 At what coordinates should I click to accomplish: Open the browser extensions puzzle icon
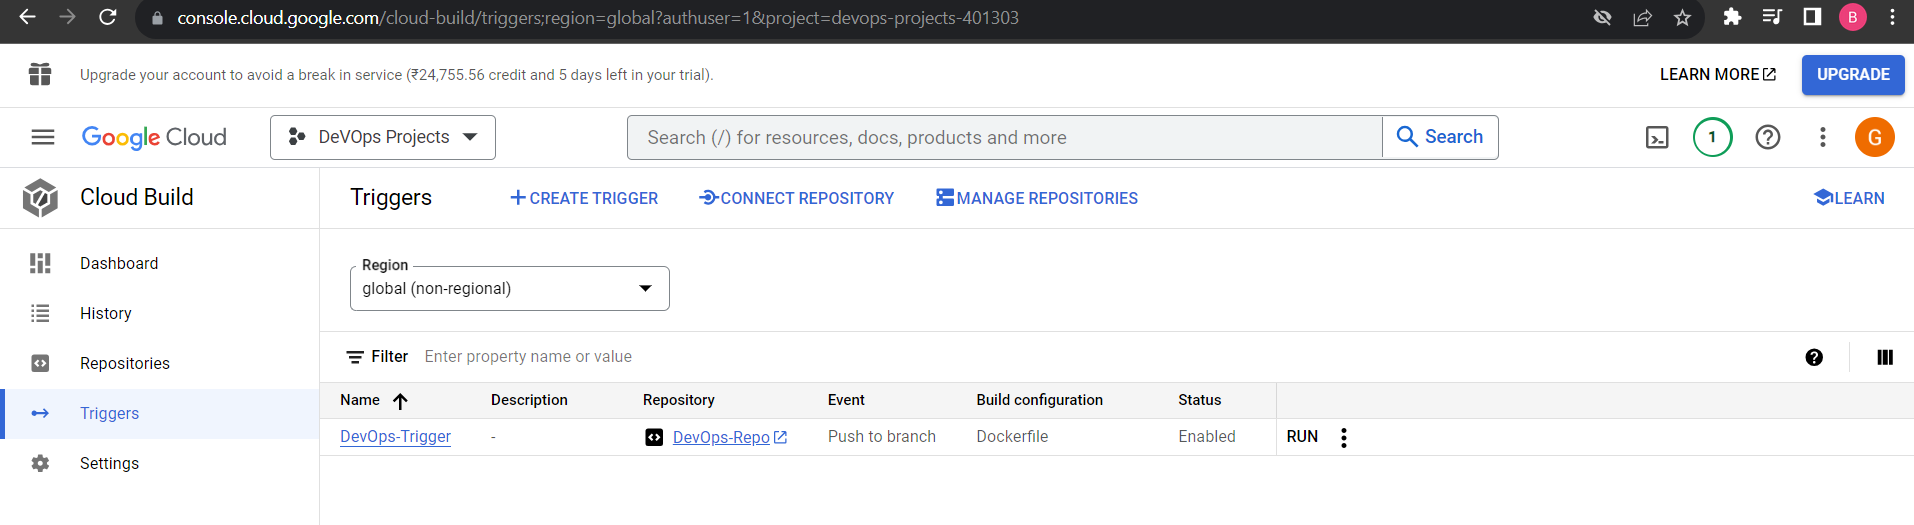pyautogui.click(x=1732, y=17)
